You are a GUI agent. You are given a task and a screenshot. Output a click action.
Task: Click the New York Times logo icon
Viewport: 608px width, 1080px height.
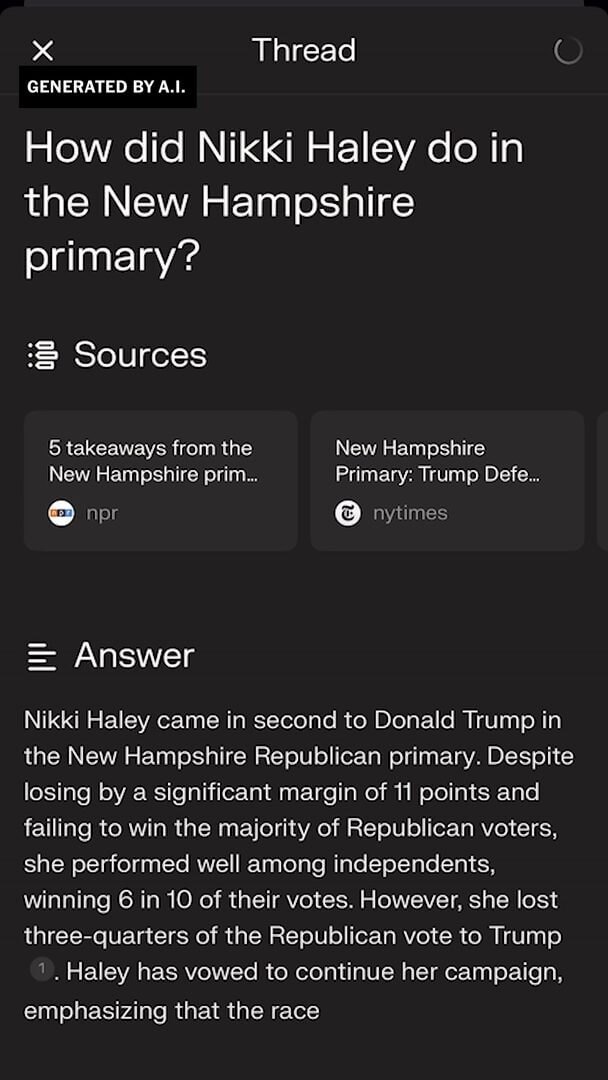pos(348,513)
